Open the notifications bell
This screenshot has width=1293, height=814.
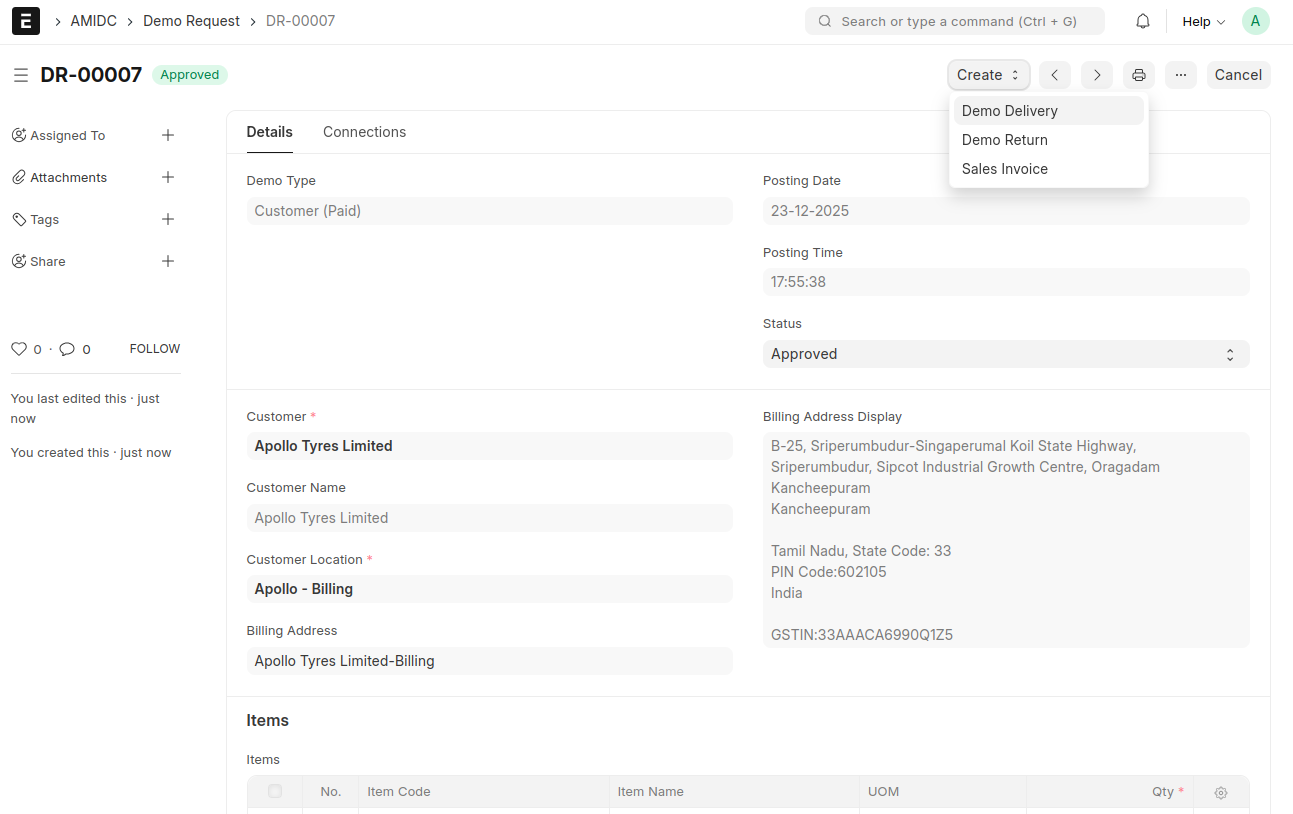click(x=1142, y=21)
